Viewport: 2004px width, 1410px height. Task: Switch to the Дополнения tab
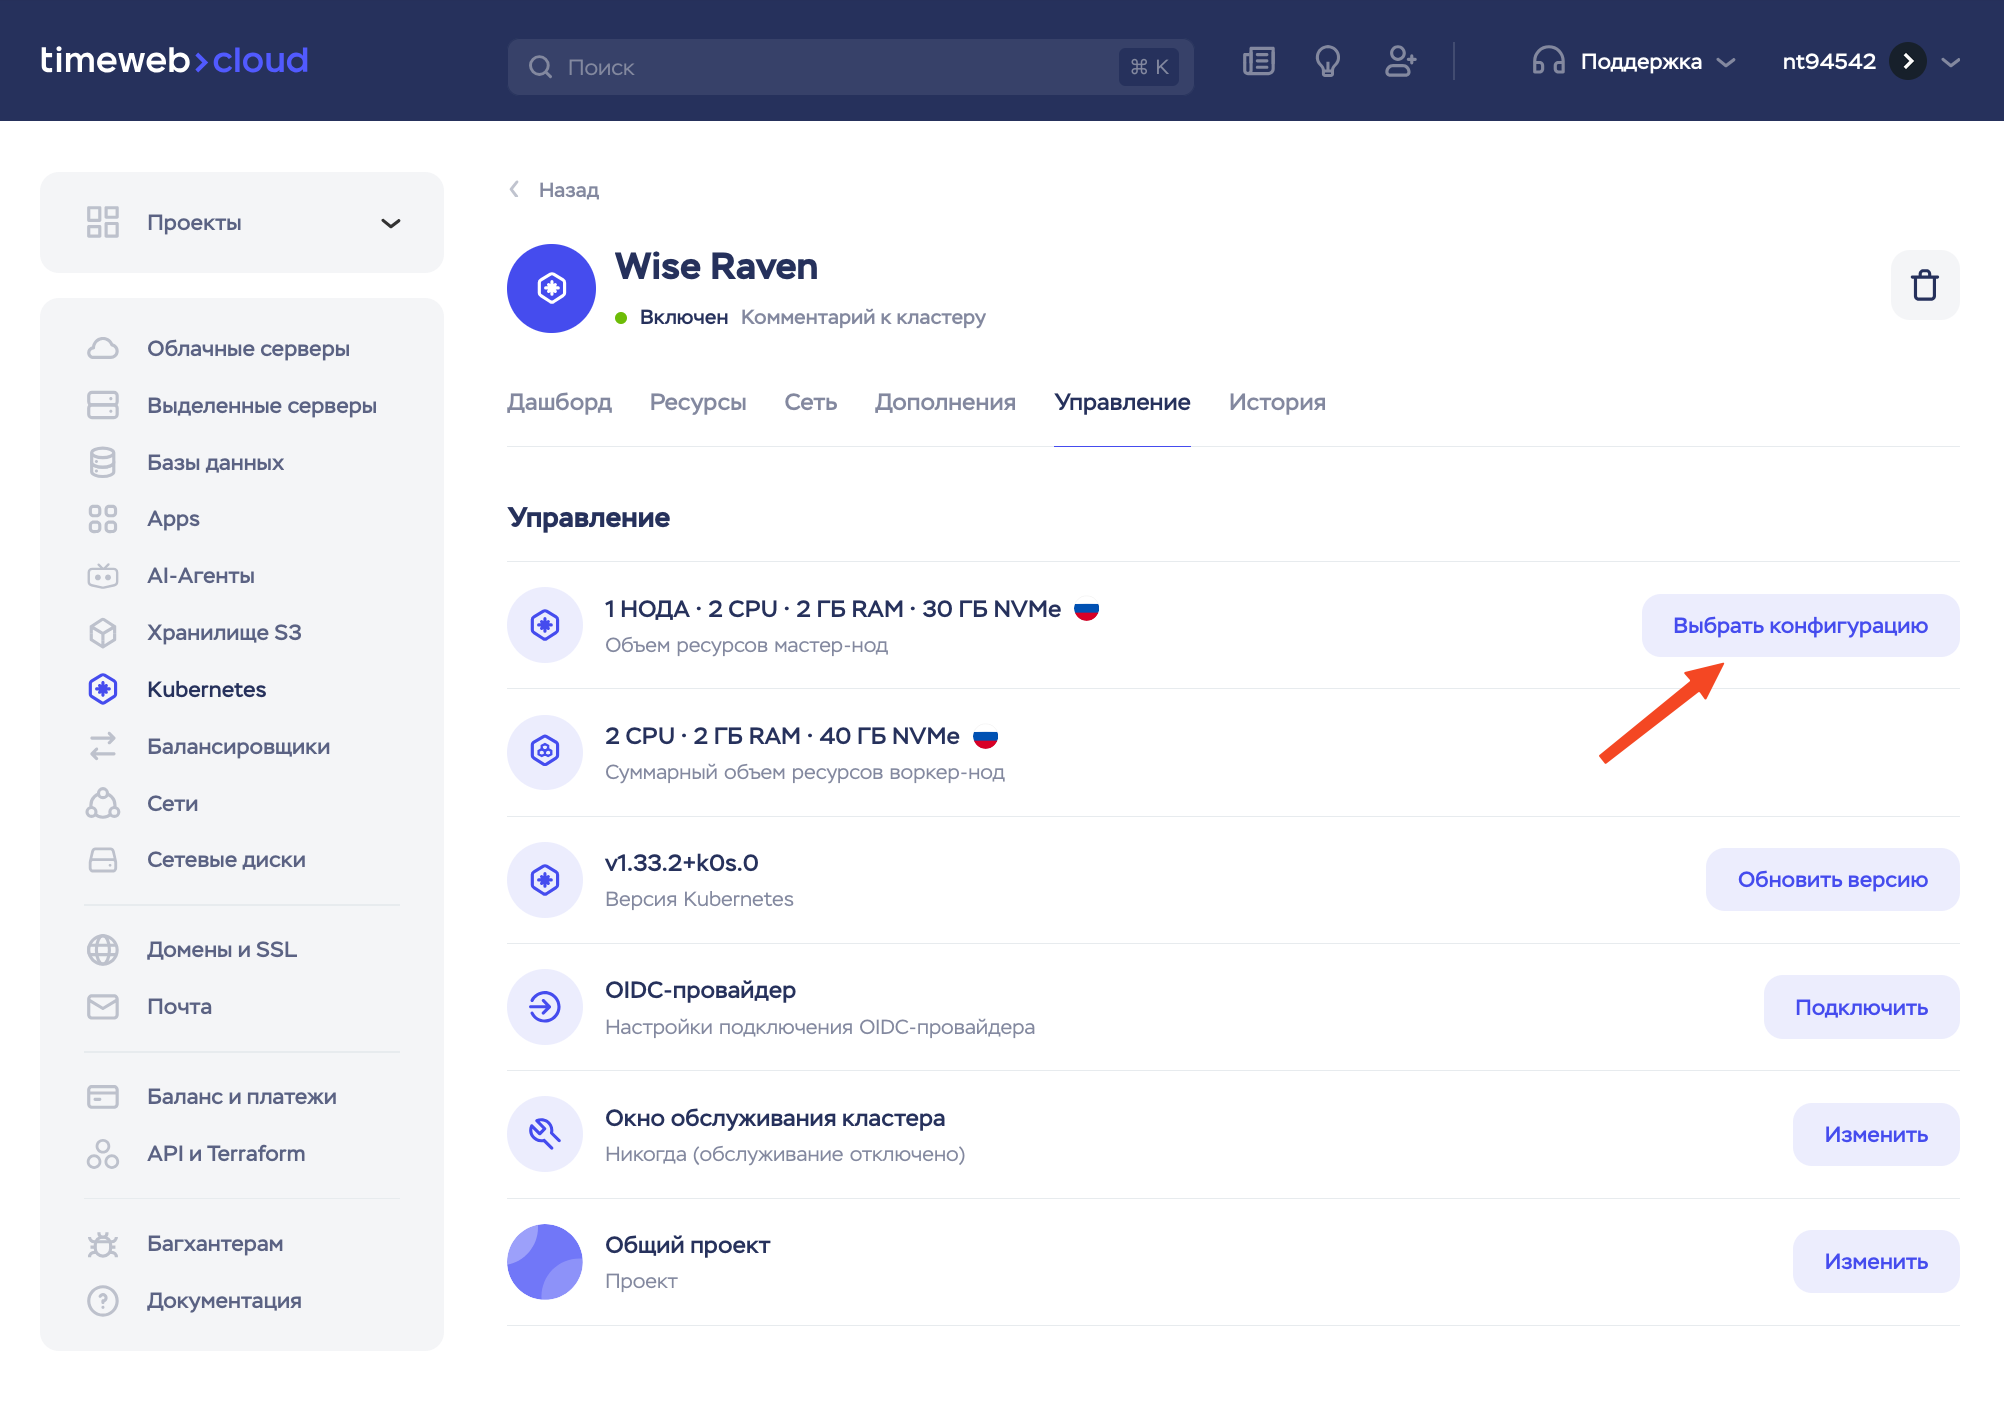coord(945,402)
